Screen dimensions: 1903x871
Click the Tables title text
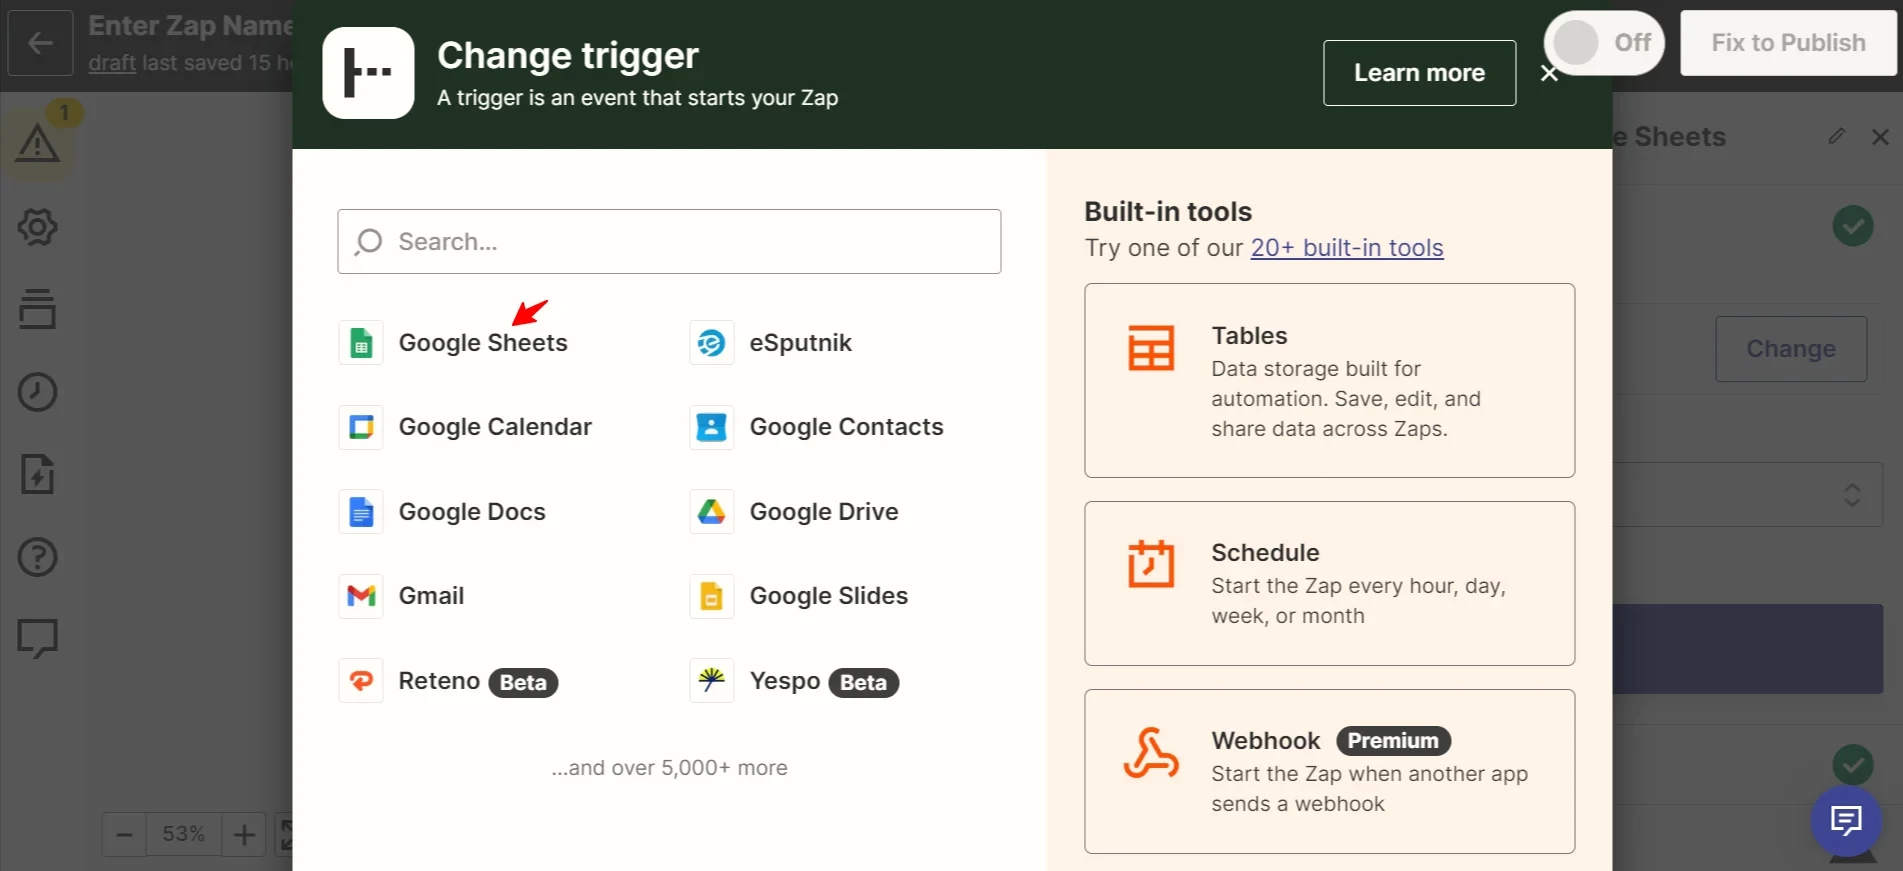click(x=1249, y=336)
